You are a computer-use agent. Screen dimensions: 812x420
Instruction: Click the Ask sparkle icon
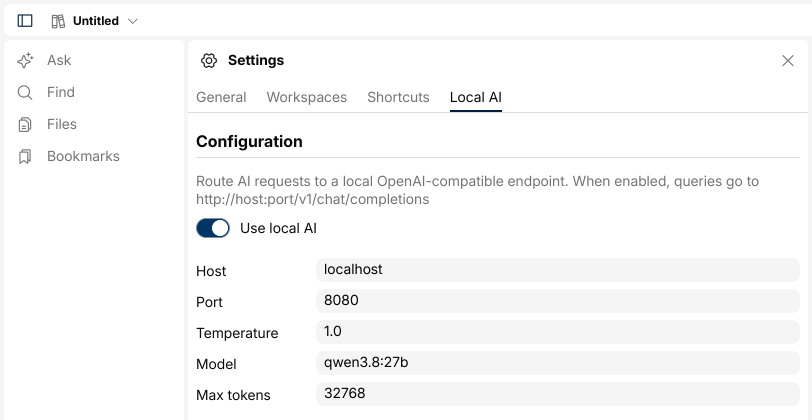click(x=25, y=61)
